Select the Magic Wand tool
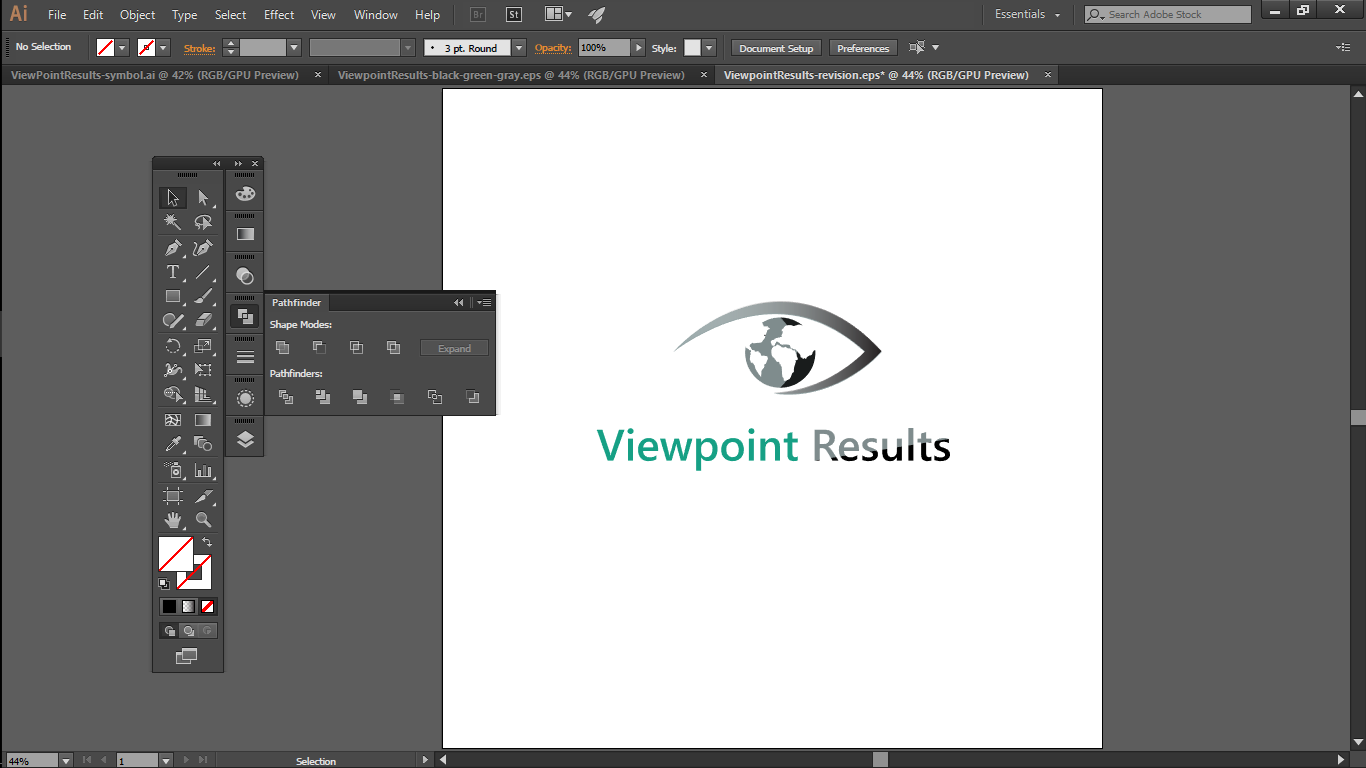Image resolution: width=1366 pixels, height=768 pixels. click(x=172, y=221)
